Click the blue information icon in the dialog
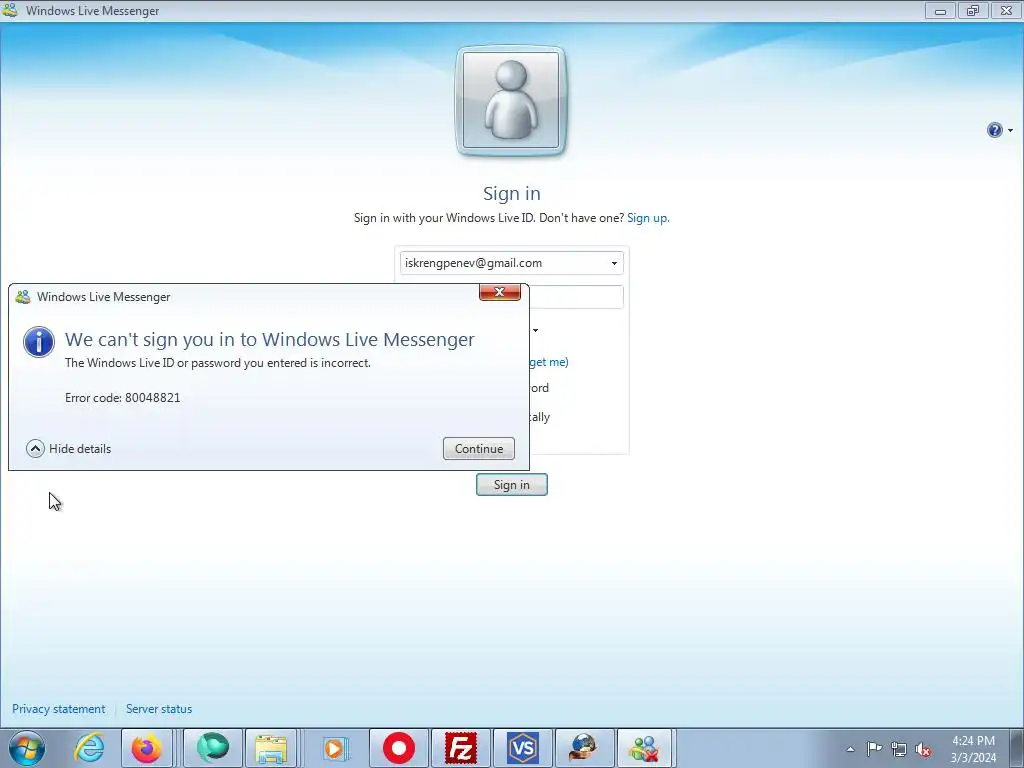Viewport: 1024px width, 768px height. [x=39, y=342]
